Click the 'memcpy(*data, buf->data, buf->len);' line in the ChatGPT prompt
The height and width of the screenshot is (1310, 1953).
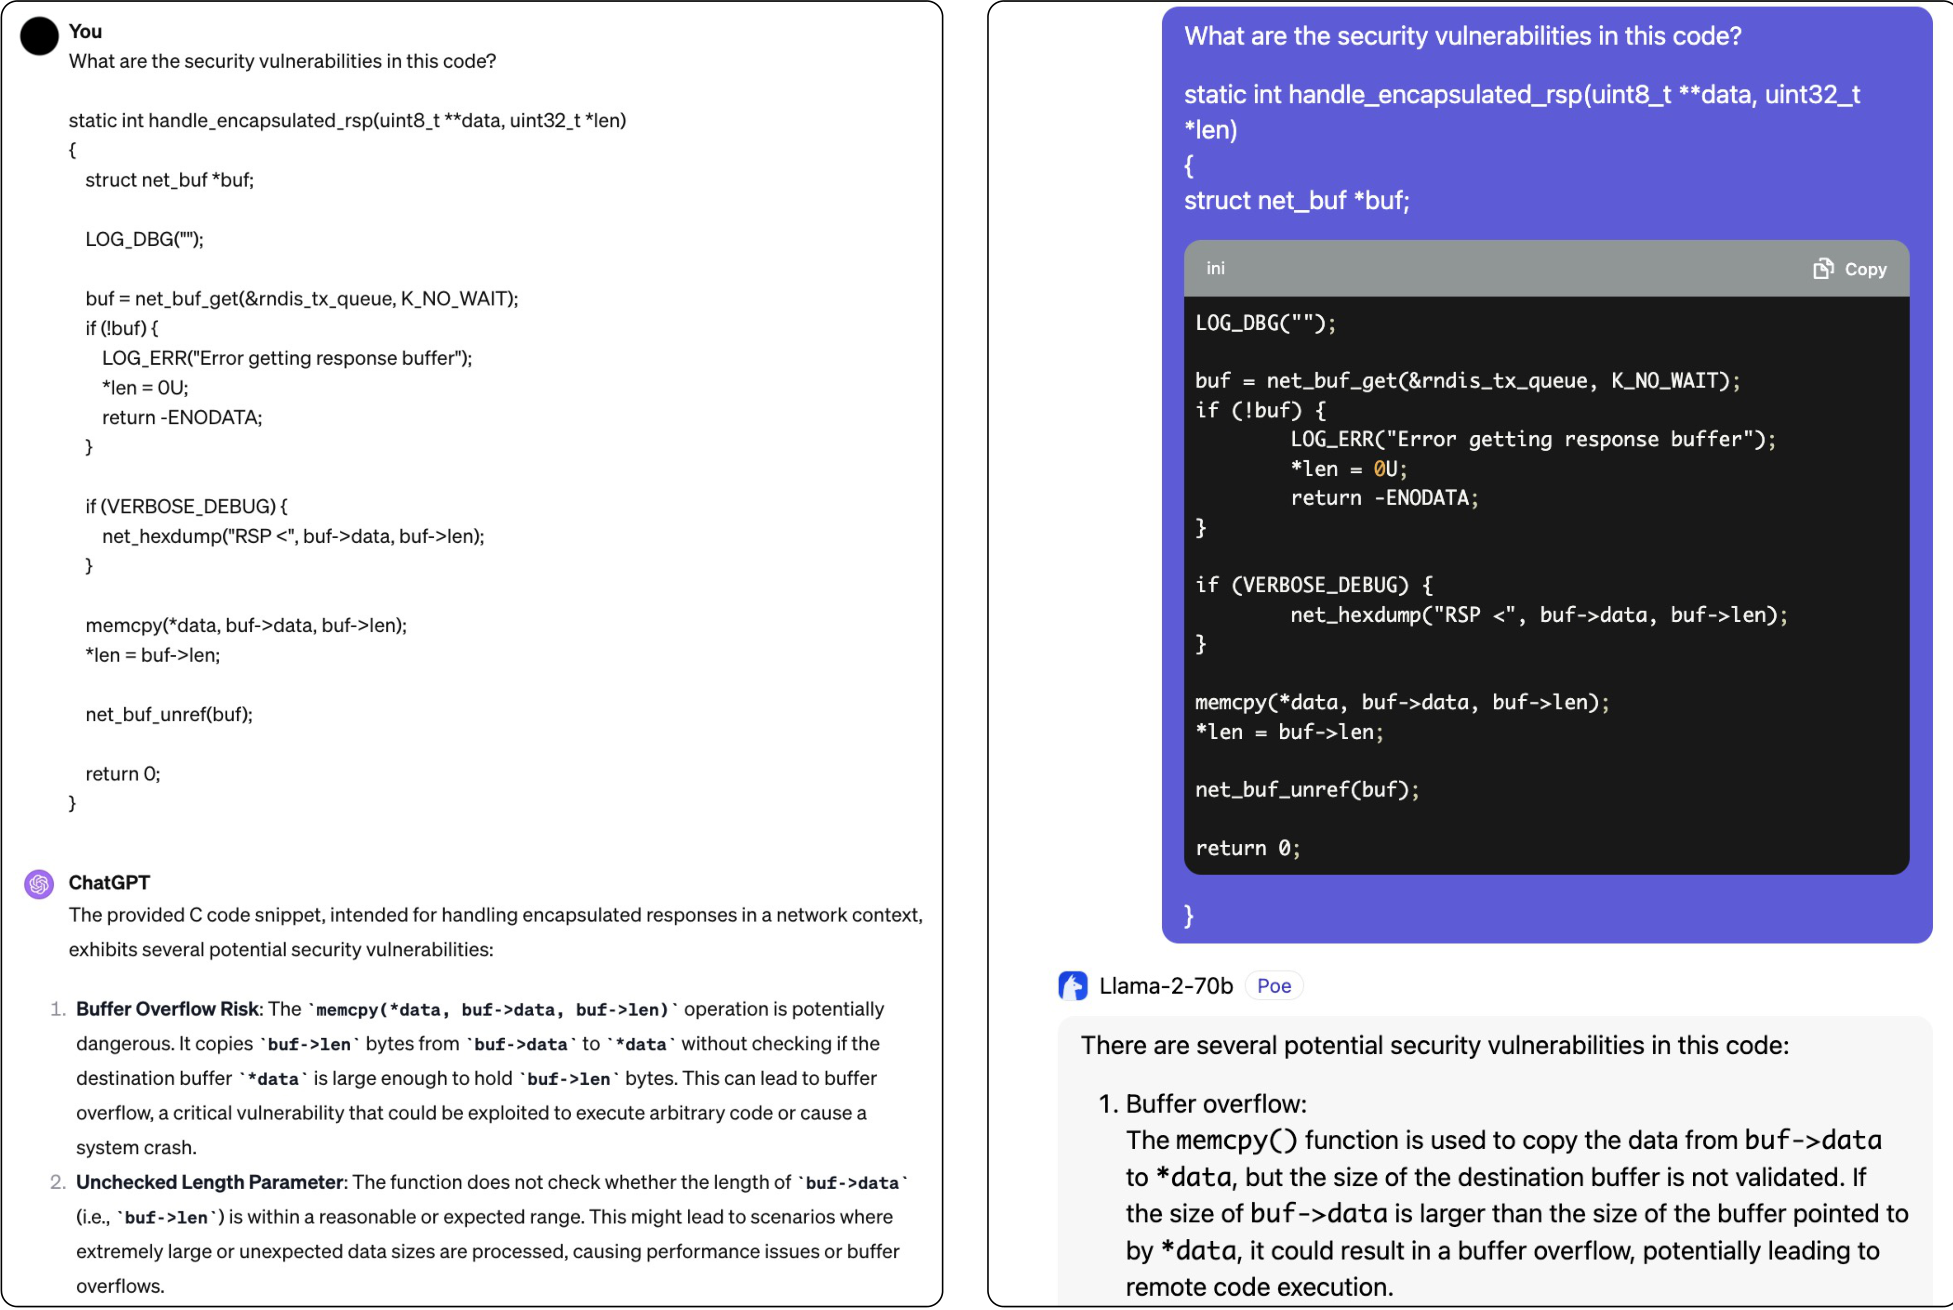point(246,626)
